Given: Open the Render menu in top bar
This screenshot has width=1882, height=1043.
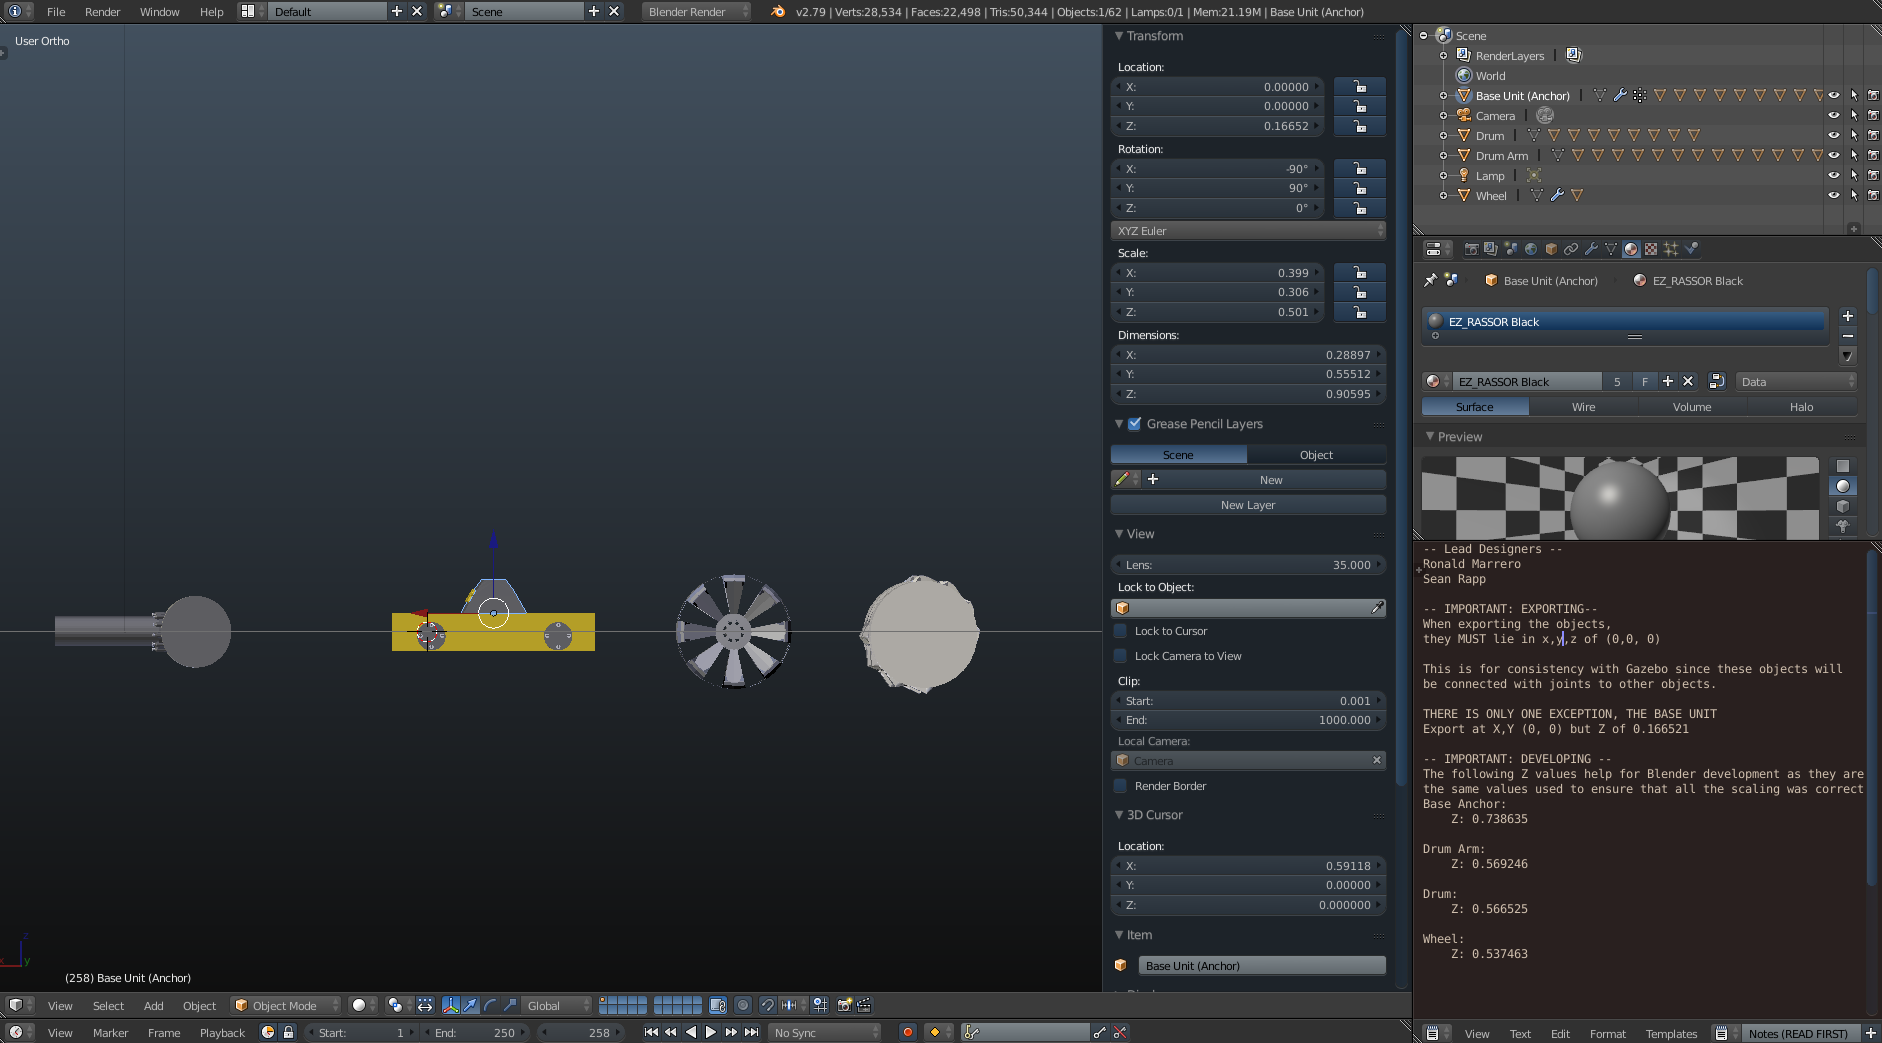Looking at the screenshot, I should click(102, 12).
